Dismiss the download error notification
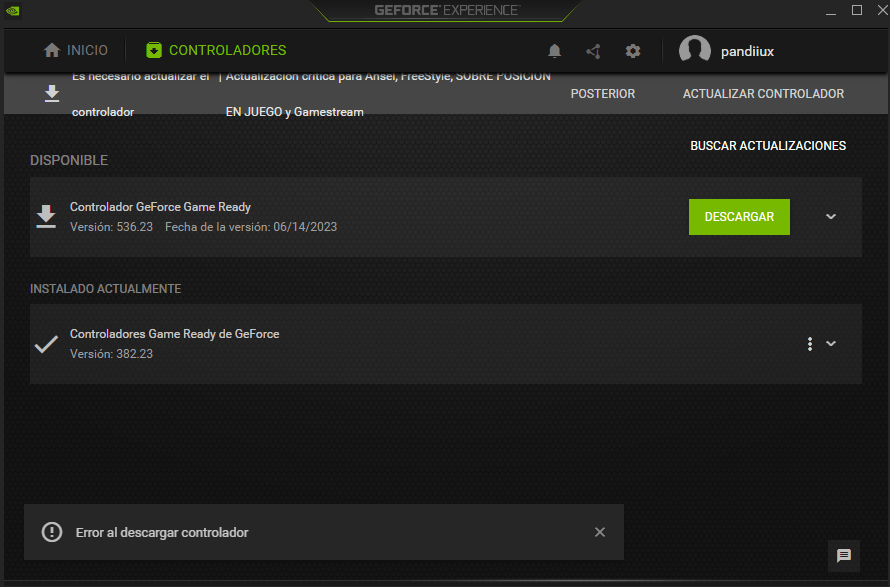 pyautogui.click(x=600, y=532)
